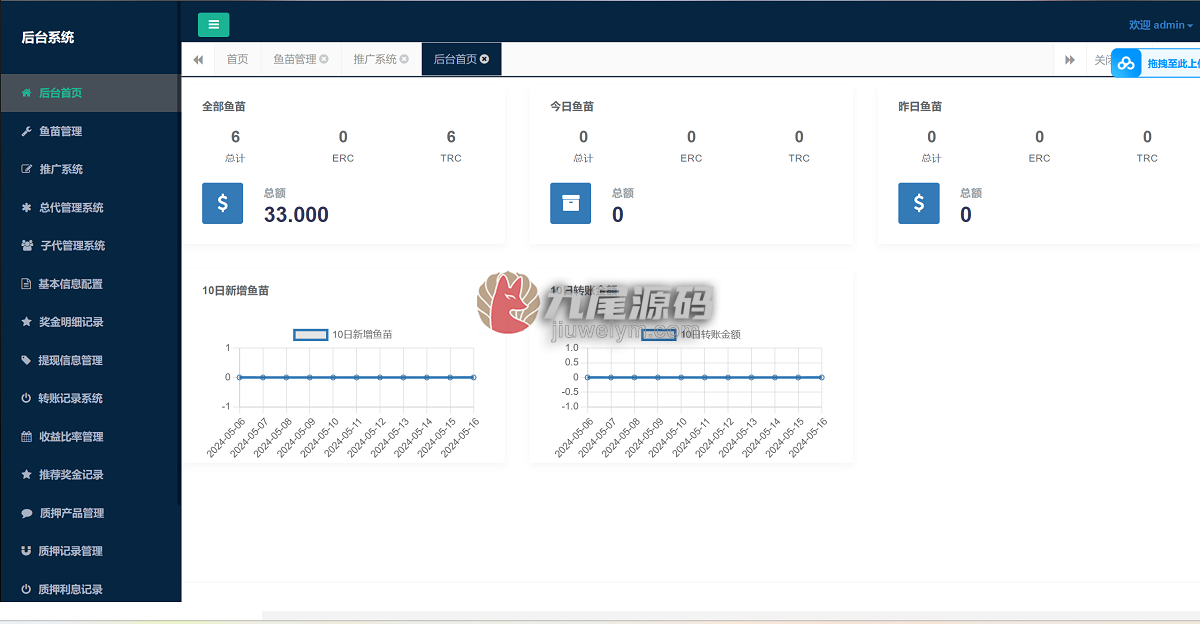Screen dimensions: 1200x624
Task: Open 奖金明细记录 sidebar entry
Action: click(90, 322)
